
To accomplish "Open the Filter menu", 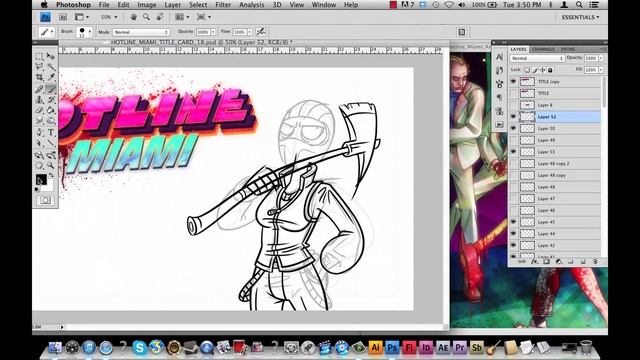I will pos(223,5).
